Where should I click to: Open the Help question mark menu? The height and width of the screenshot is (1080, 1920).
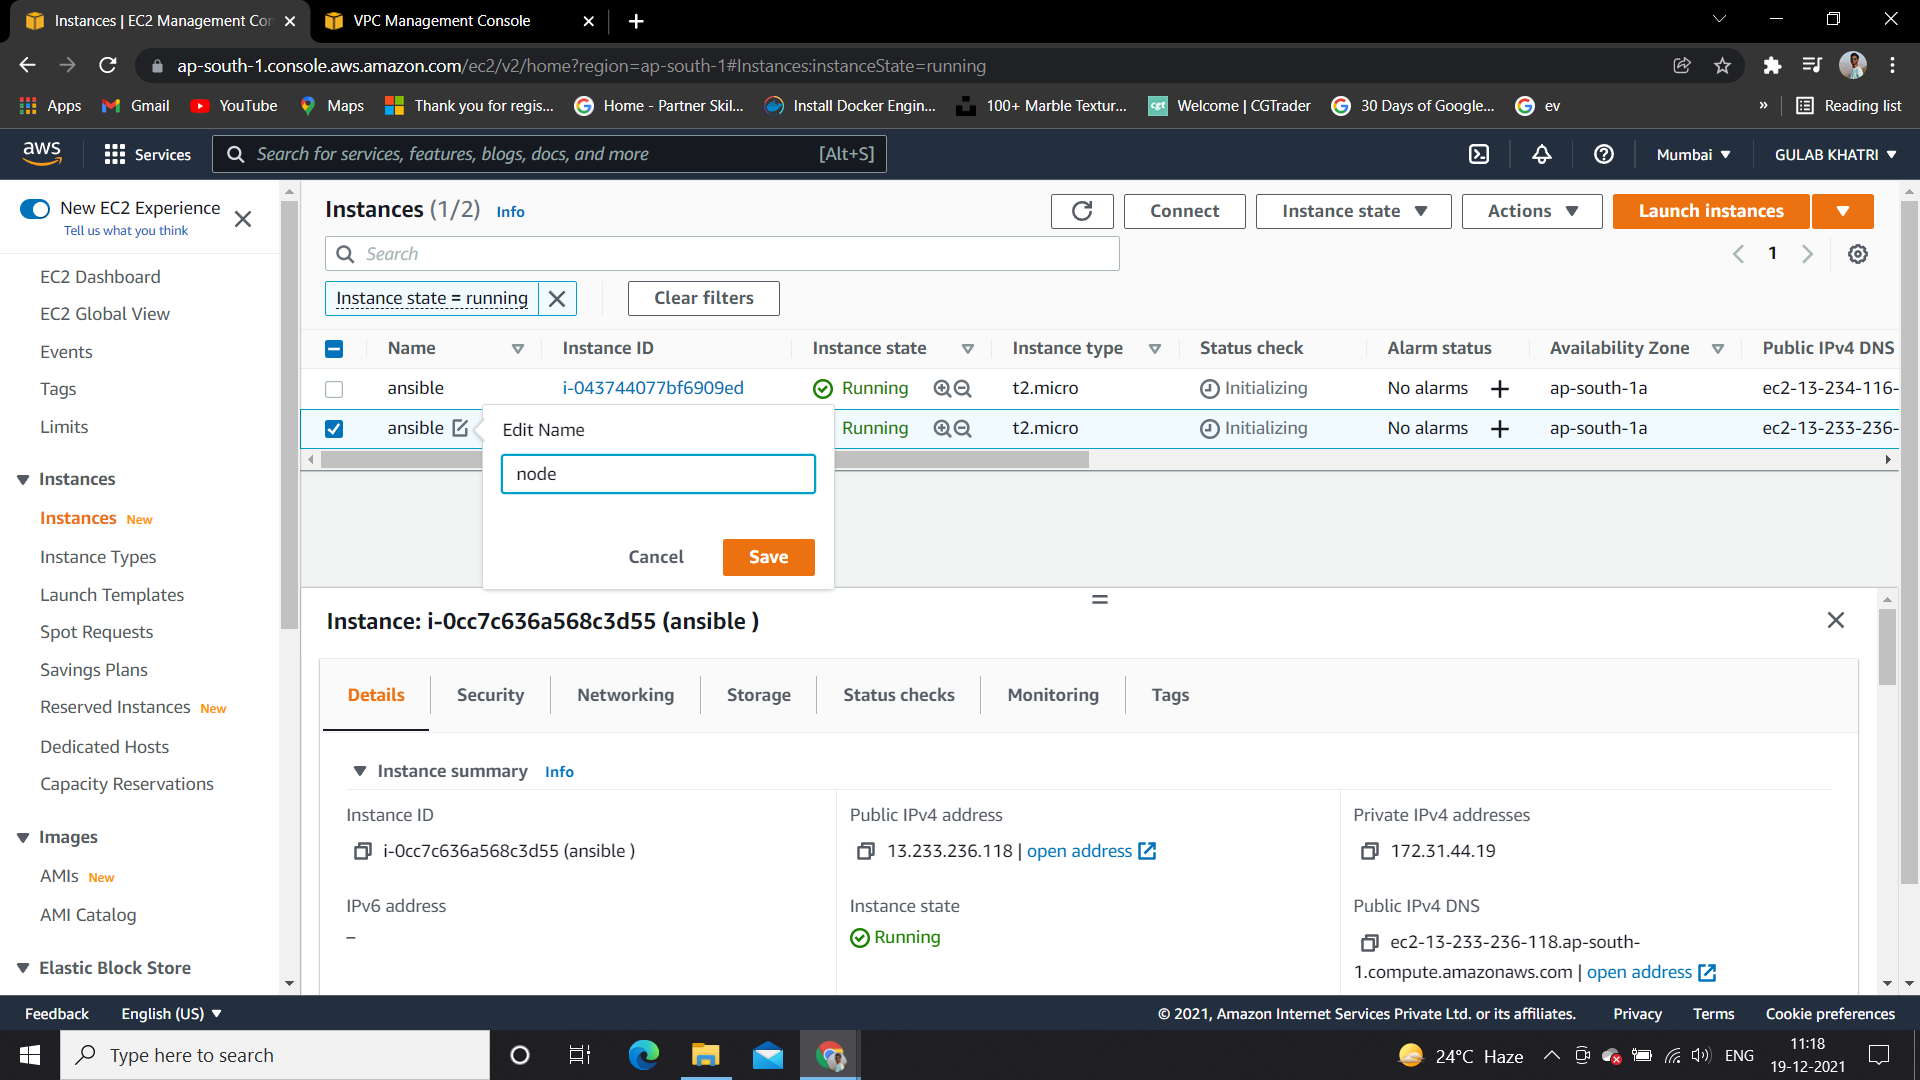pos(1603,154)
